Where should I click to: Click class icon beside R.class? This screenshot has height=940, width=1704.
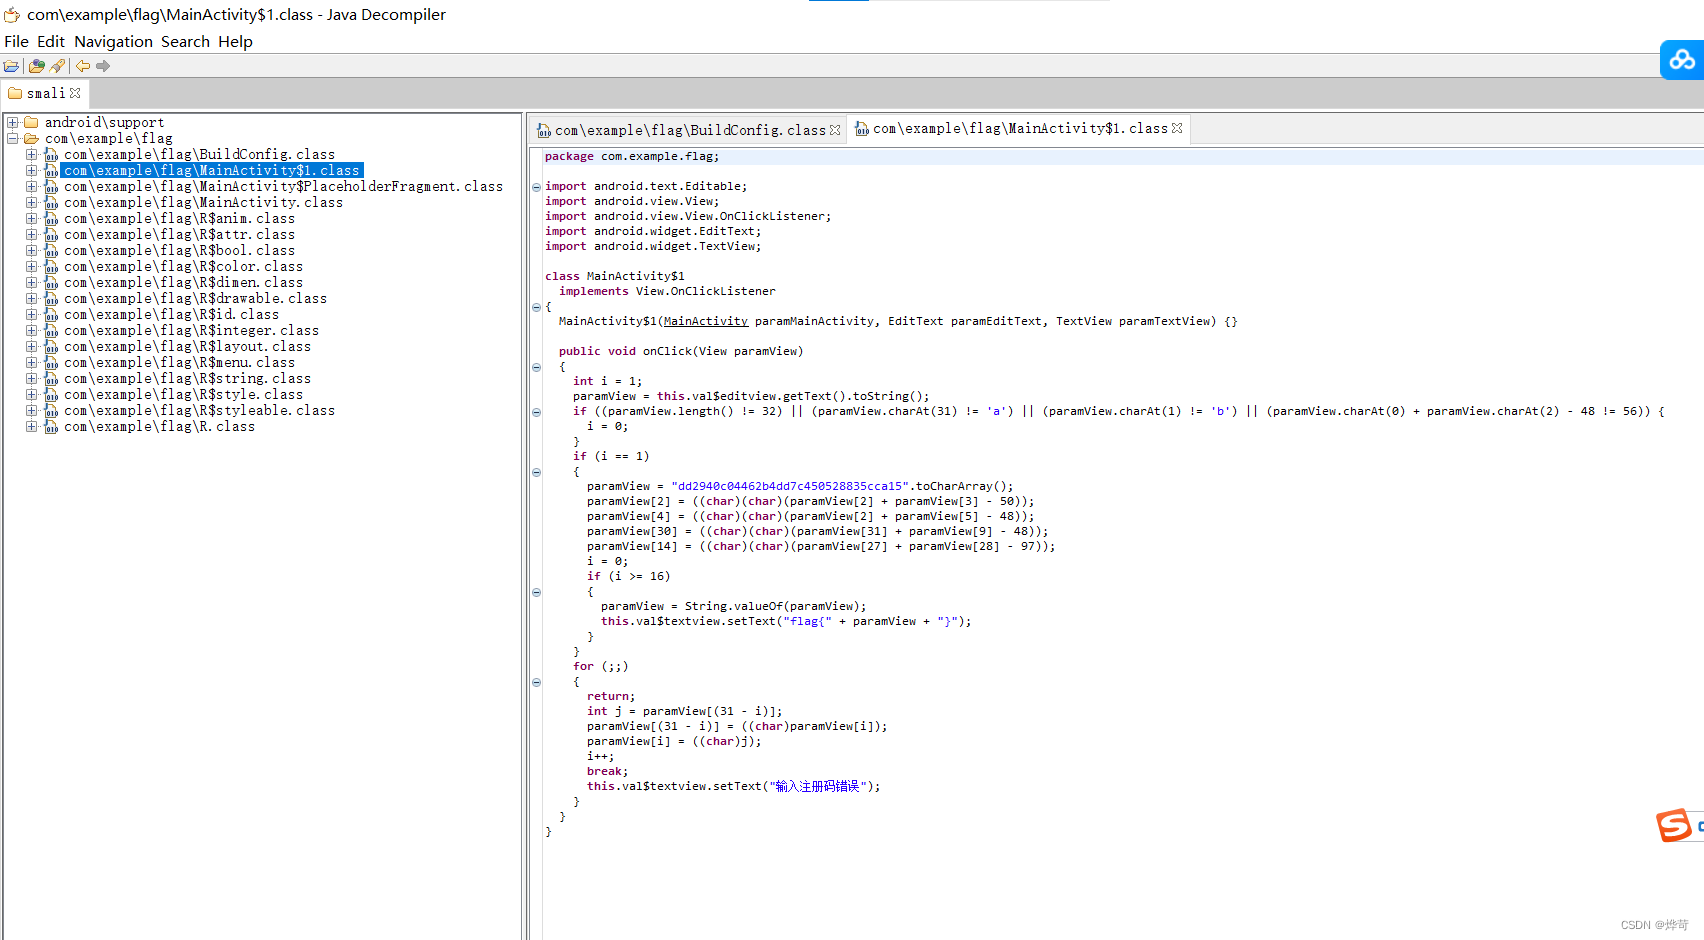pyautogui.click(x=51, y=426)
